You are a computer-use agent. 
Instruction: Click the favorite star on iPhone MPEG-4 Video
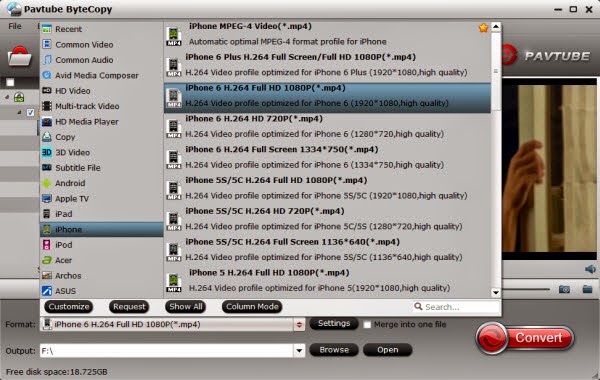(x=483, y=28)
